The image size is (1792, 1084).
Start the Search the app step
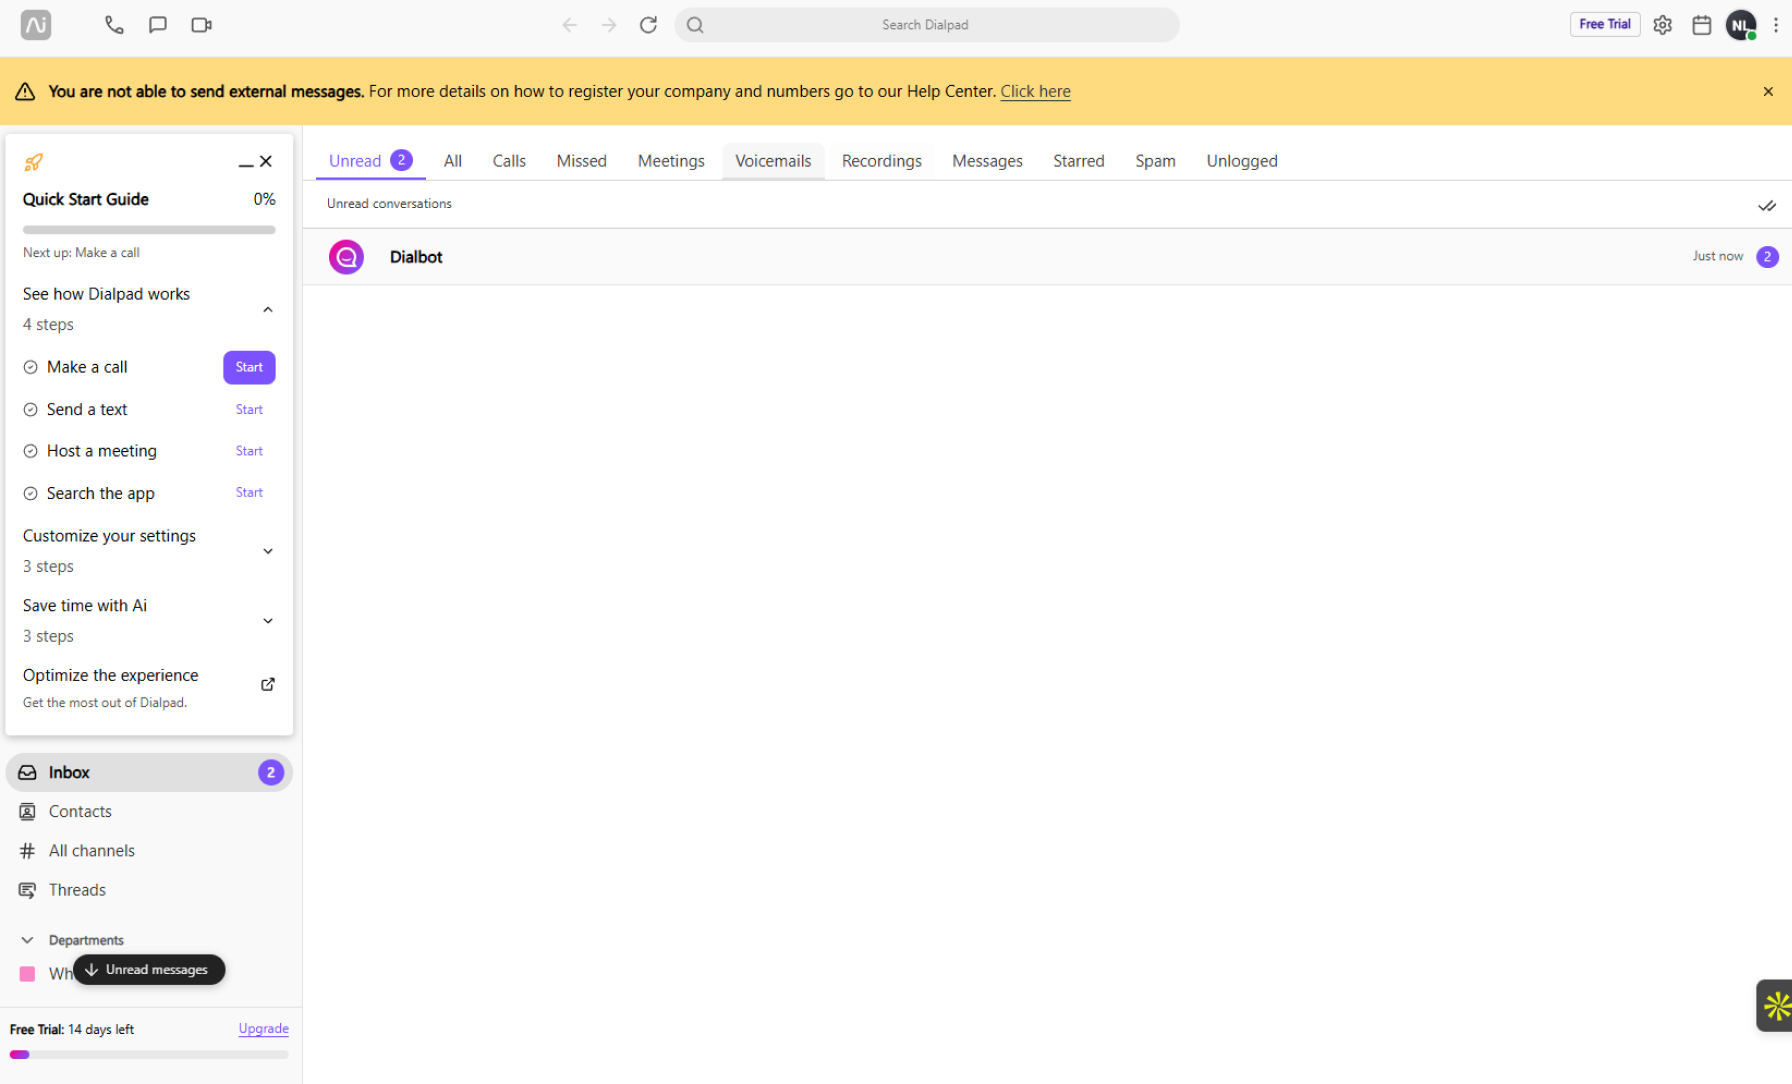[249, 492]
